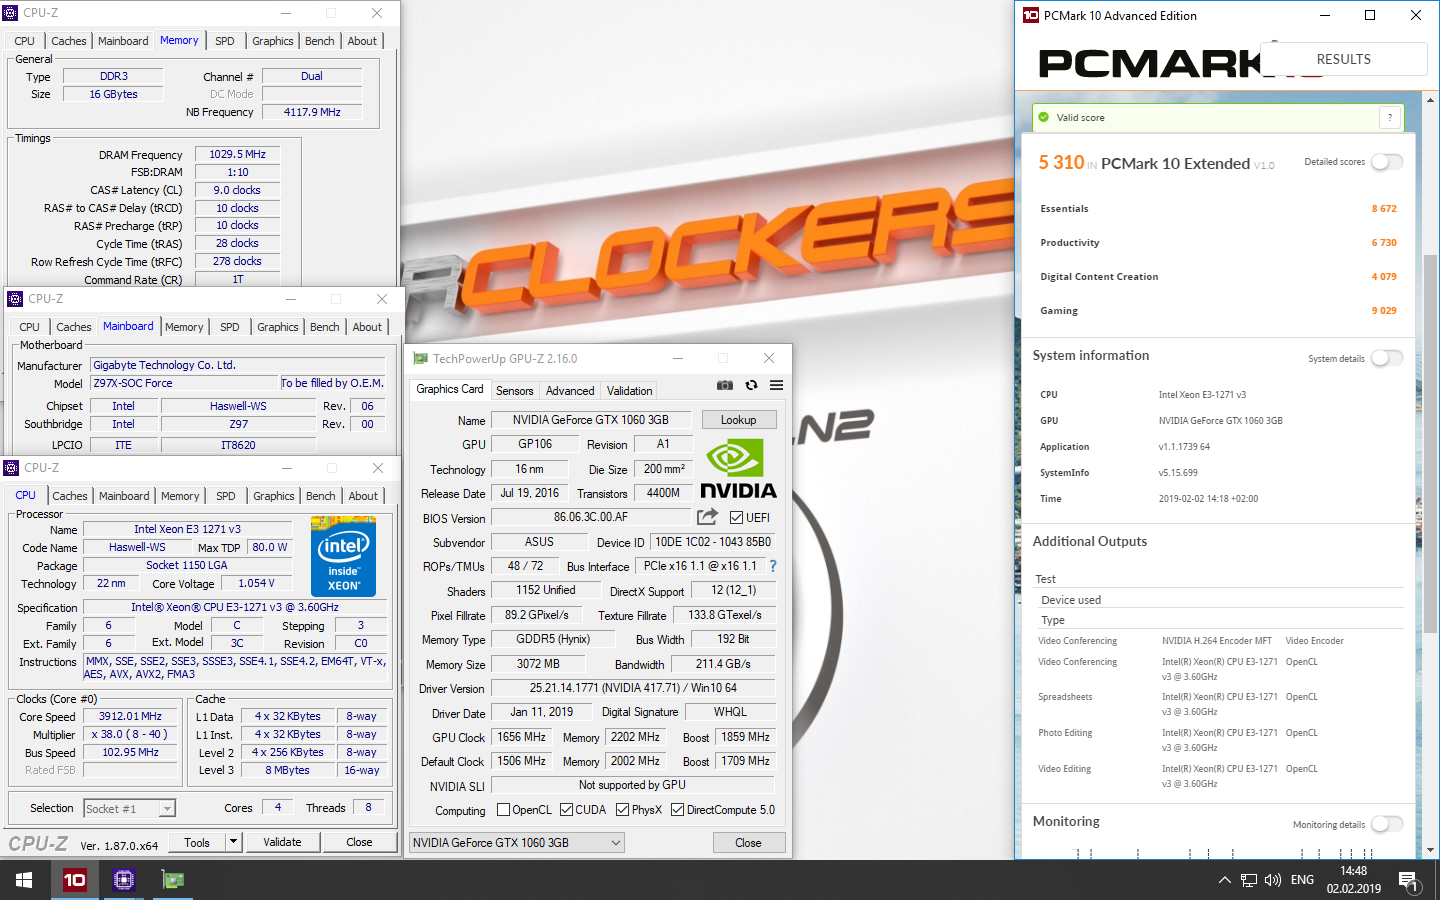Click the Bus Interface question mark icon

[773, 566]
